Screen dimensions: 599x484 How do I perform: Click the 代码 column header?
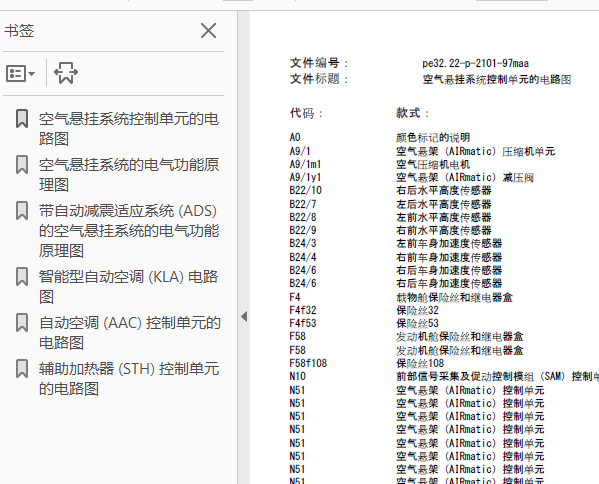[x=306, y=113]
